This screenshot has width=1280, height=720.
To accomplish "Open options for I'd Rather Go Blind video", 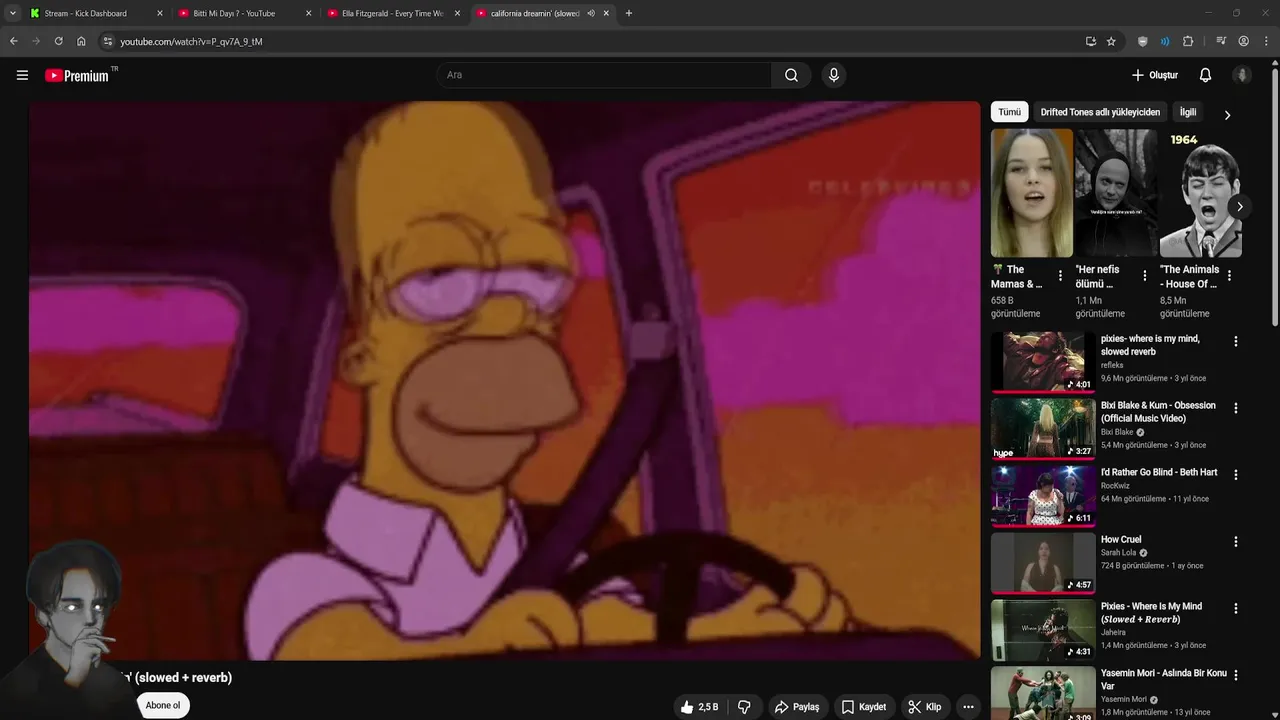I will point(1235,475).
